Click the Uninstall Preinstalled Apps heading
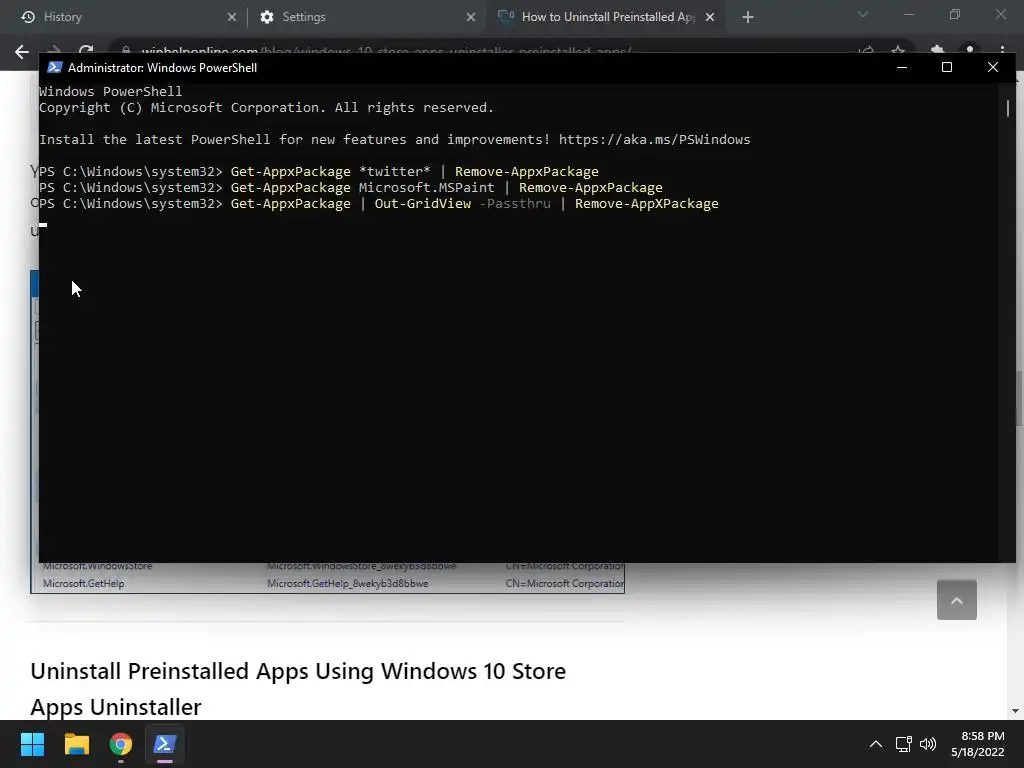Screen dimensions: 1024x768 tap(298, 689)
